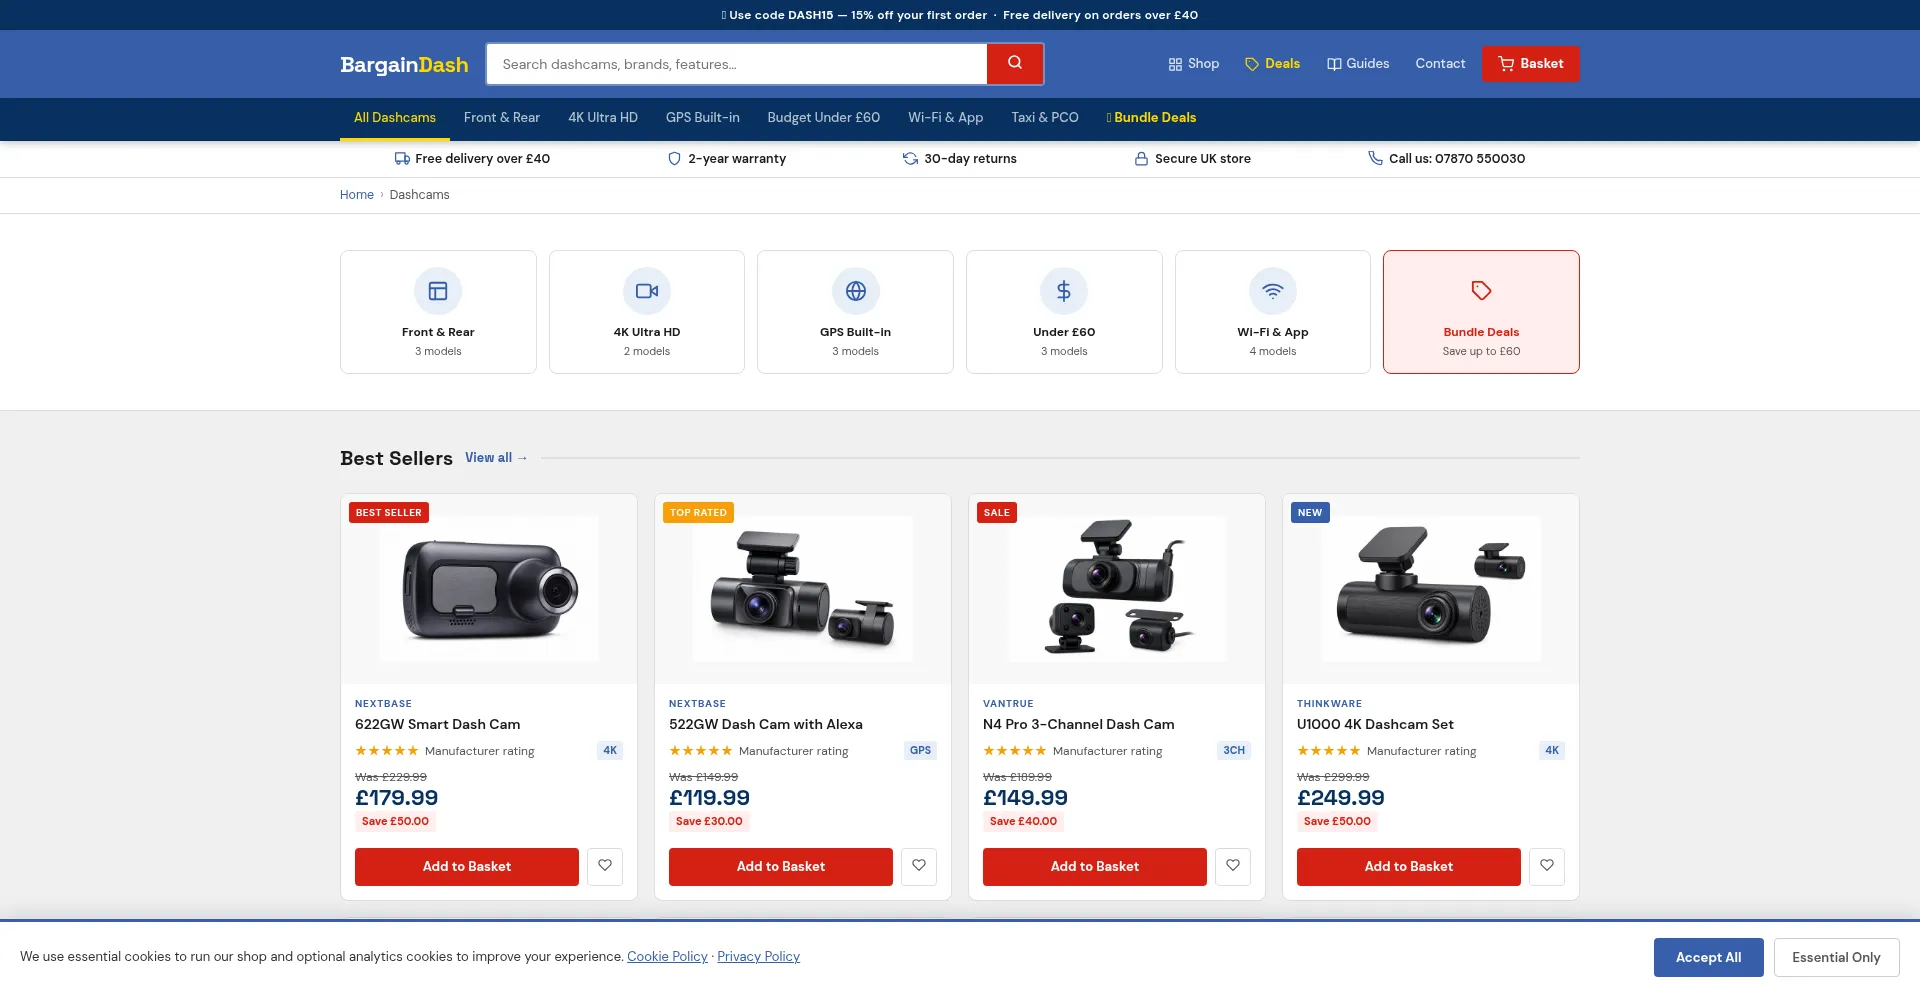Image resolution: width=1920 pixels, height=993 pixels.
Task: Select the All Dashcams tab
Action: click(x=395, y=118)
